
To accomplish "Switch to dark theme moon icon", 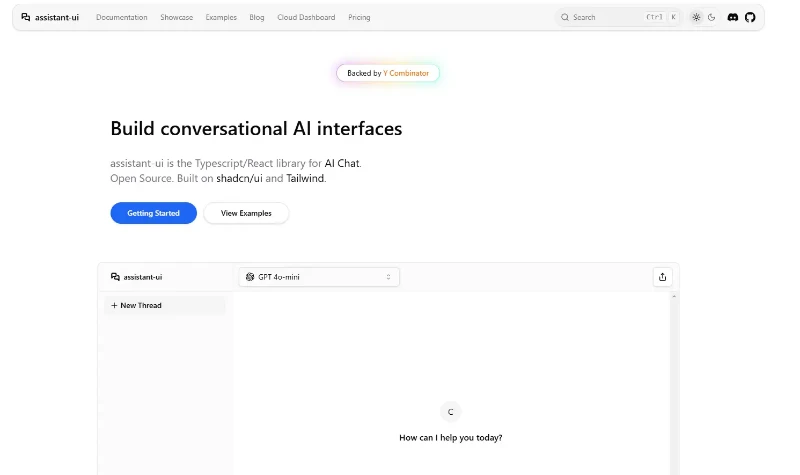I will [712, 17].
